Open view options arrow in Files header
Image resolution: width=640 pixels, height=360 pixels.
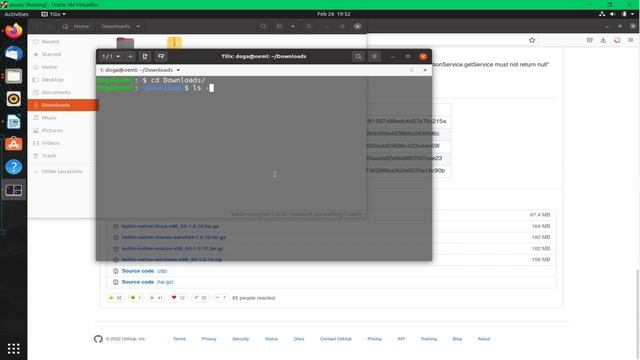pos(293,26)
